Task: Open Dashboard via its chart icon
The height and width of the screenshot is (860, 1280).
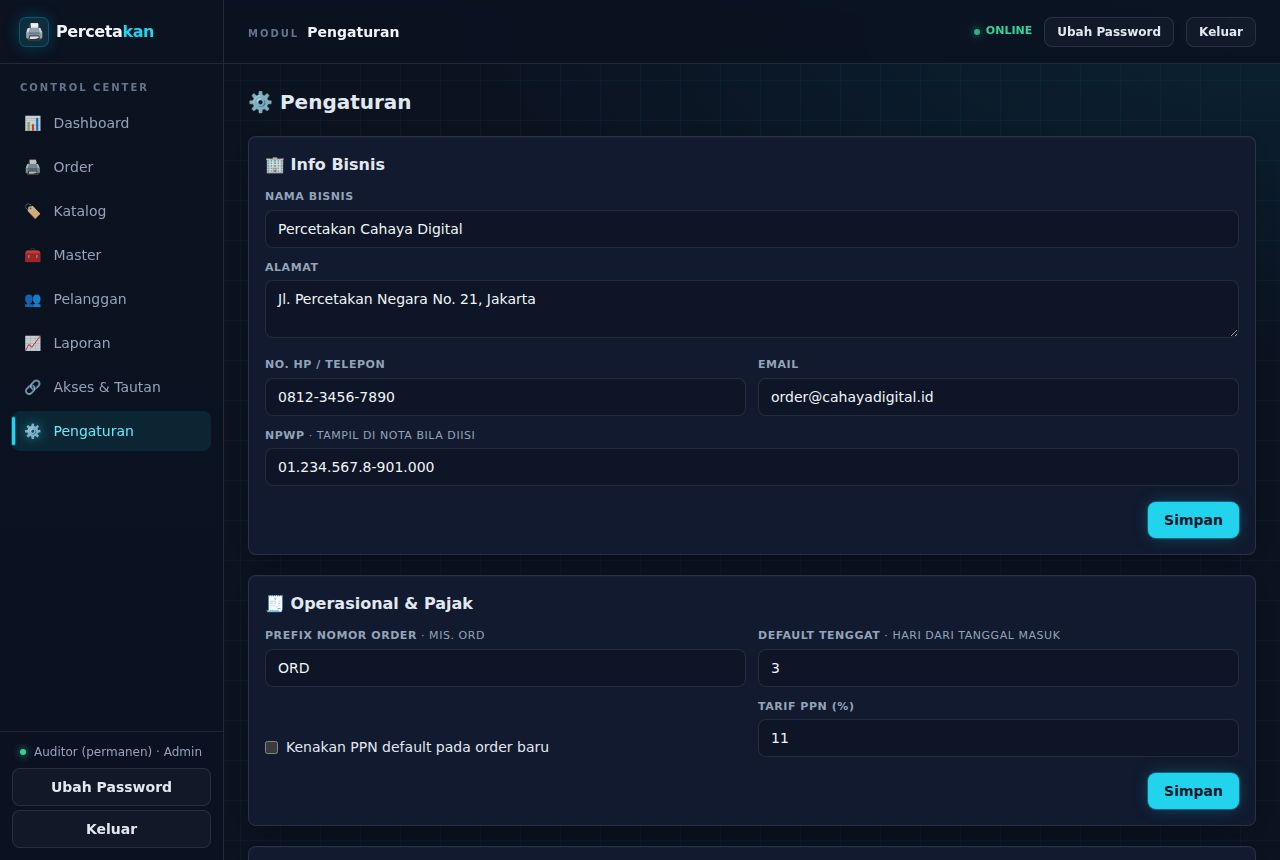Action: 33,123
